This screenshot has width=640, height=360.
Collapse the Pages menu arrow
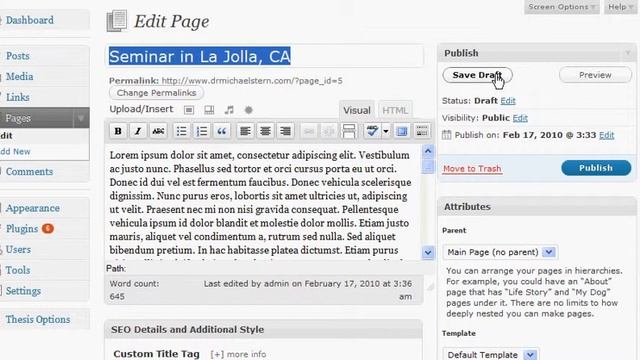point(81,118)
